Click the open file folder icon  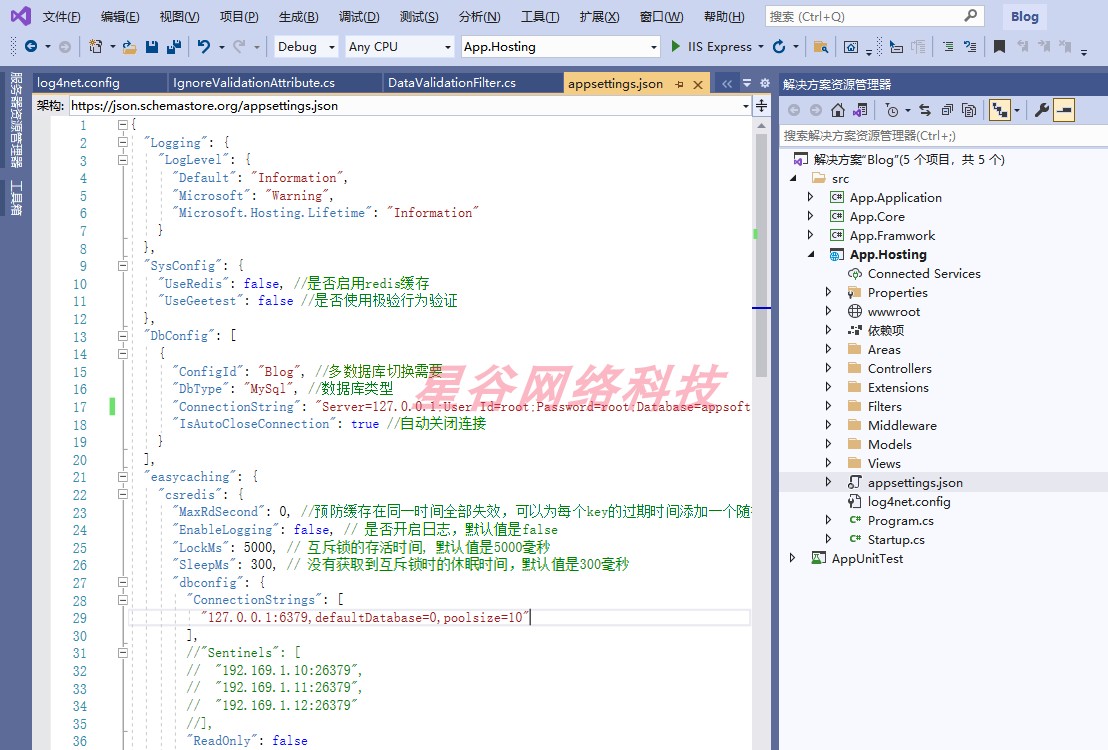click(x=129, y=47)
